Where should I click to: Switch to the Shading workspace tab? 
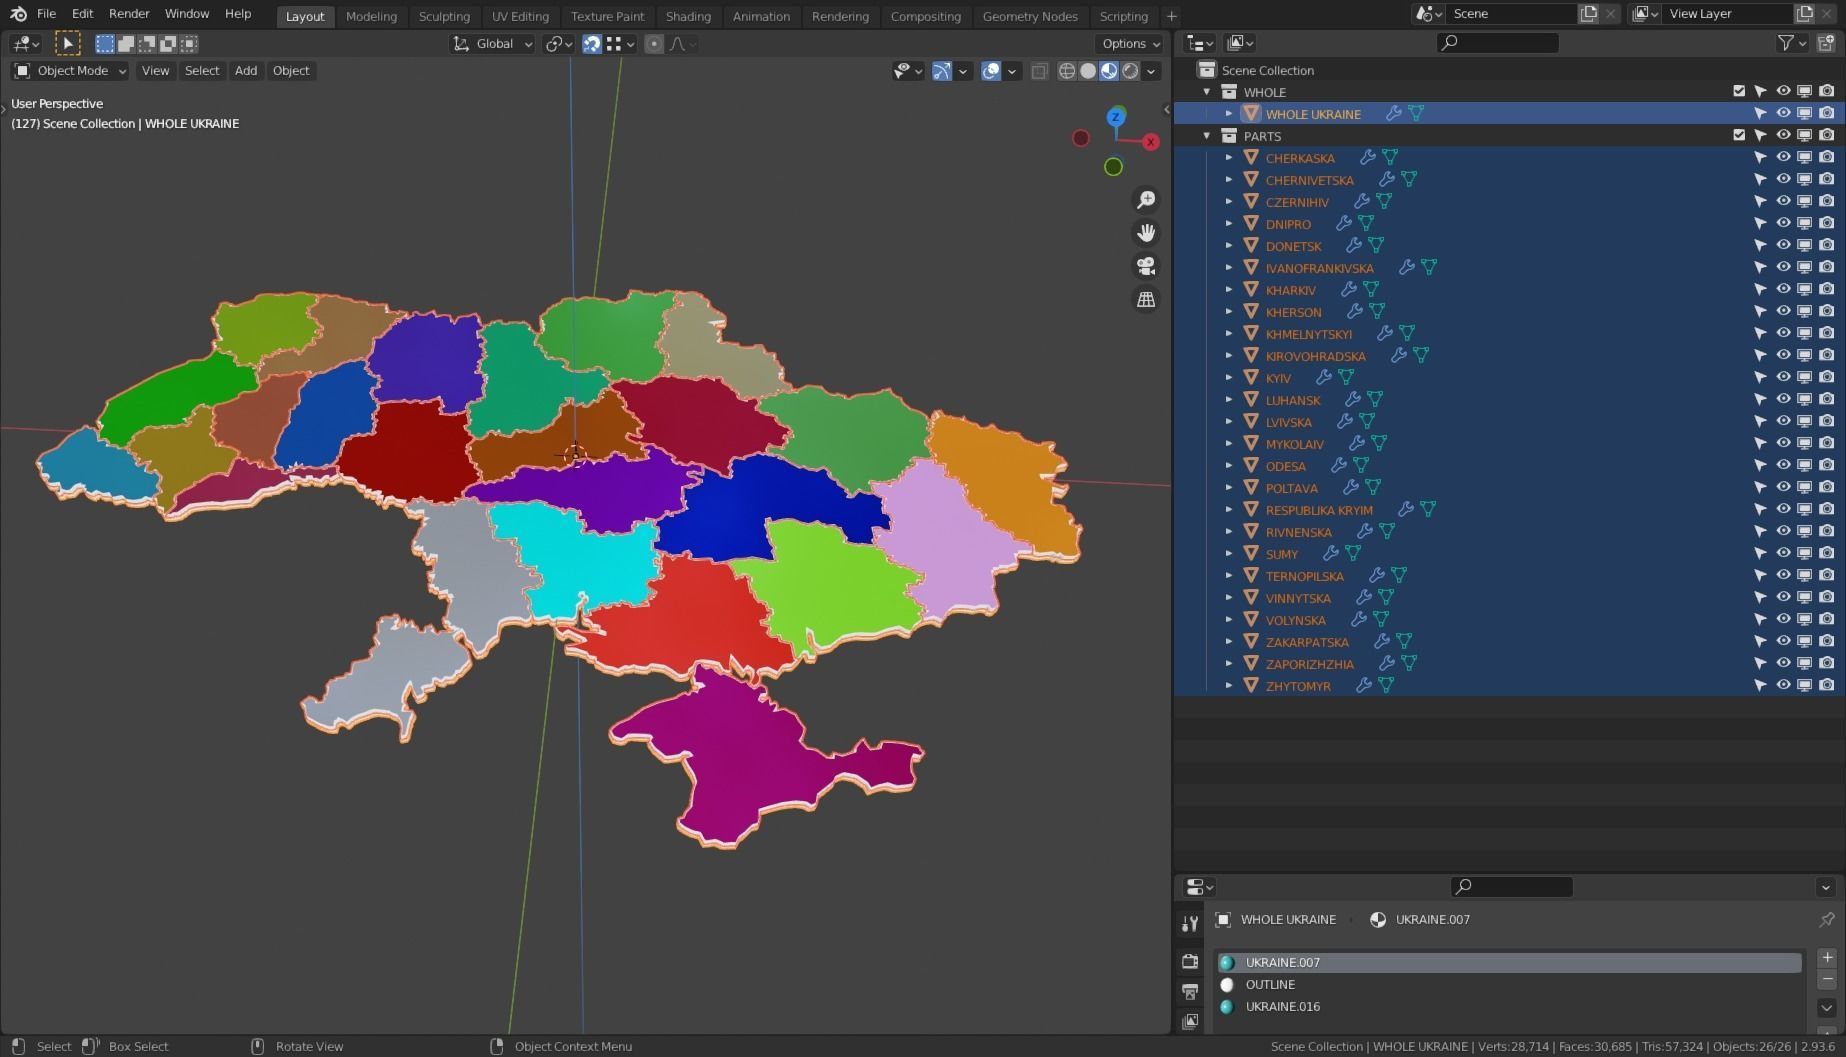pos(688,16)
